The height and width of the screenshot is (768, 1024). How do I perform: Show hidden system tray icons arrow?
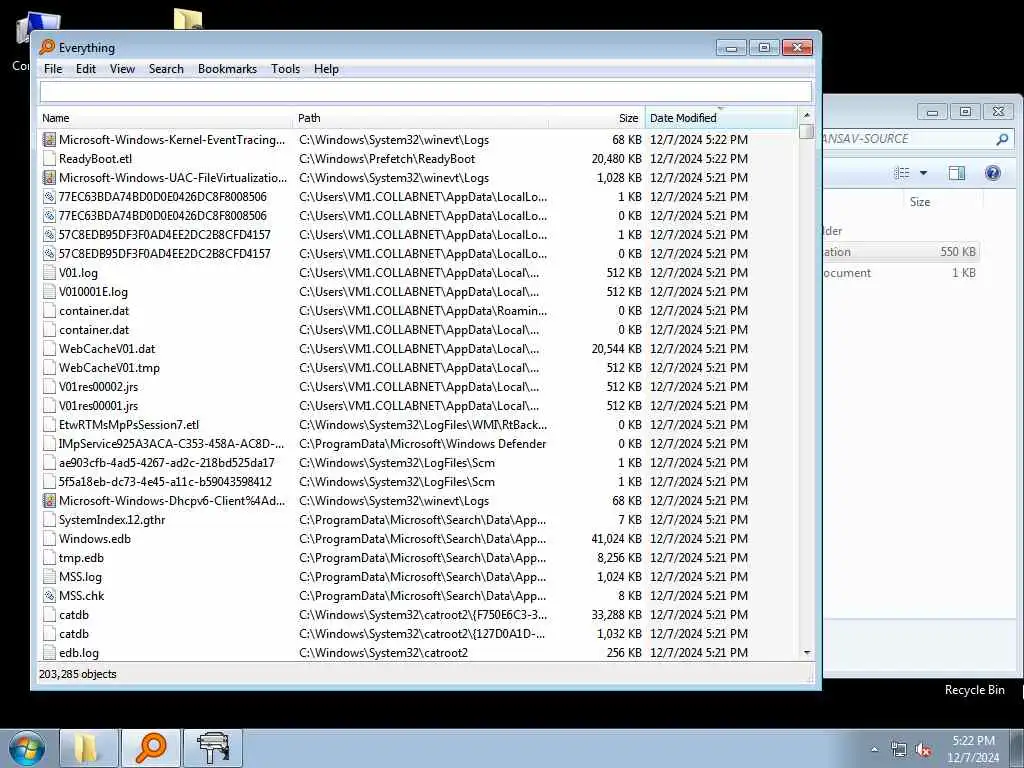[x=874, y=749]
